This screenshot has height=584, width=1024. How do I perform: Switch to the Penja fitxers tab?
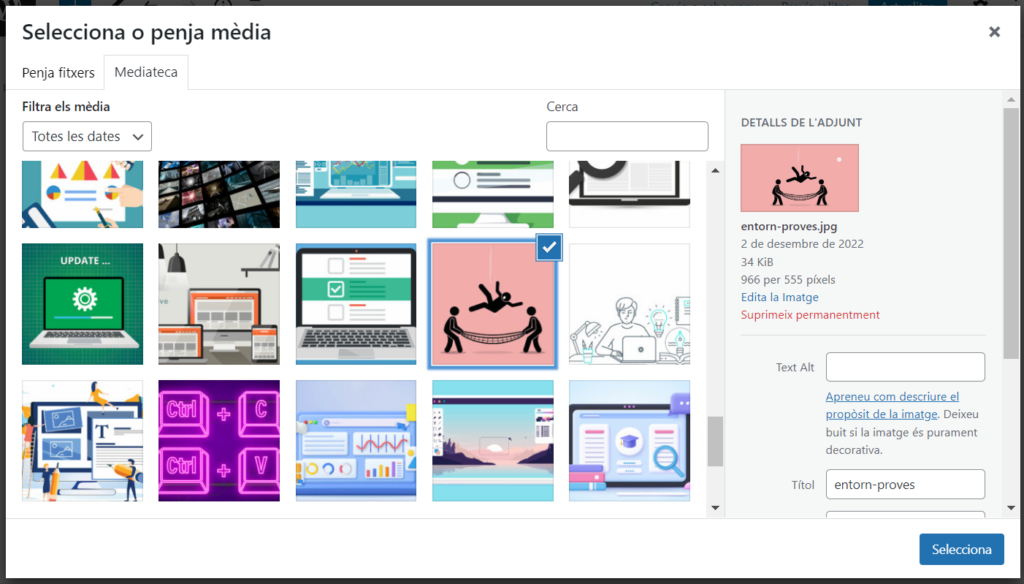(x=58, y=73)
